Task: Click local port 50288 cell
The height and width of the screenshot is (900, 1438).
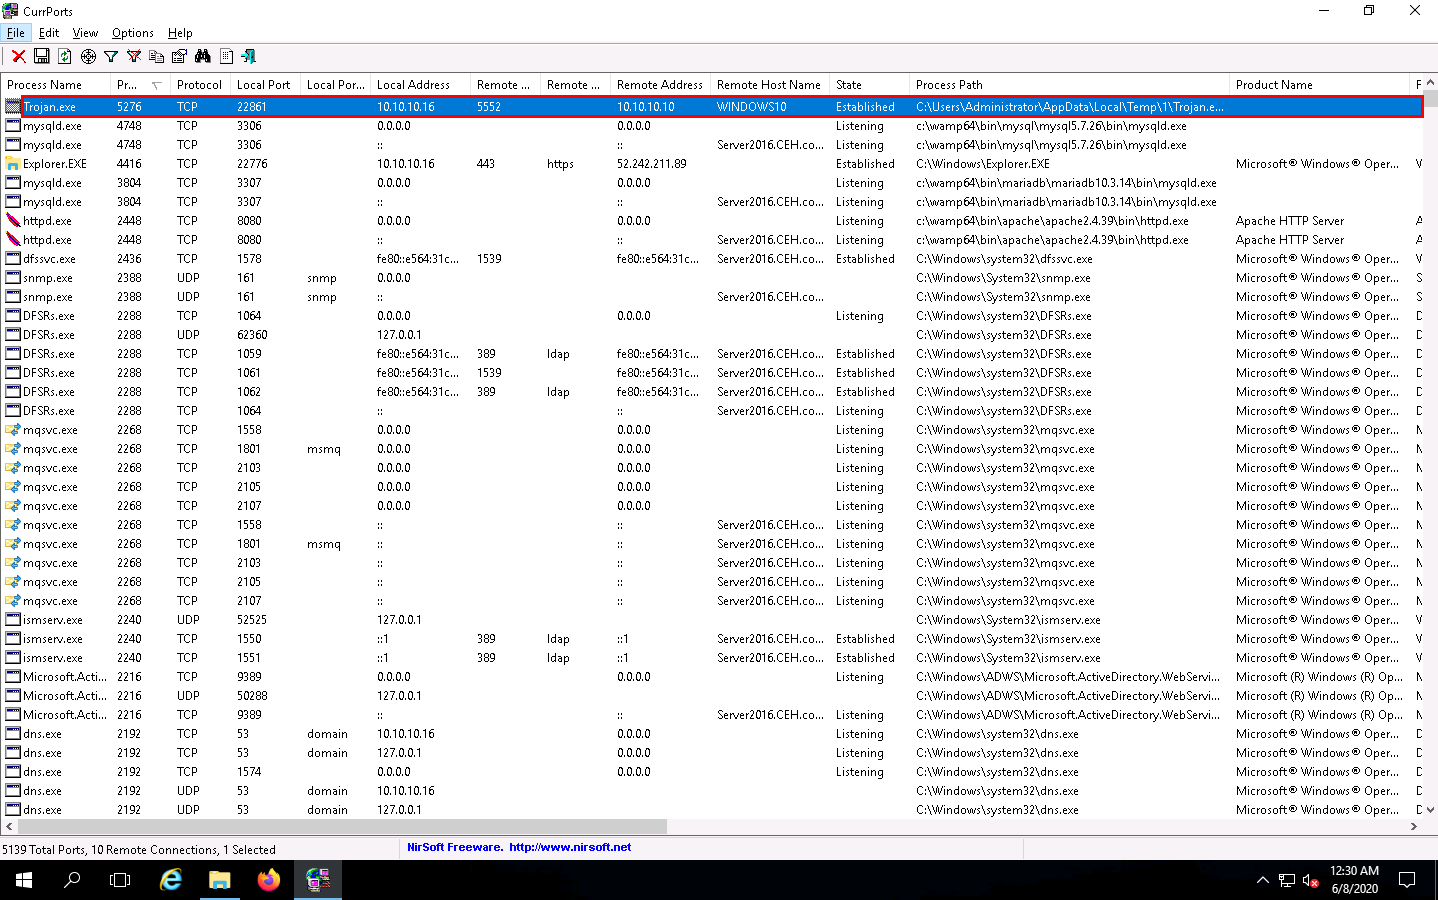Action: point(252,696)
